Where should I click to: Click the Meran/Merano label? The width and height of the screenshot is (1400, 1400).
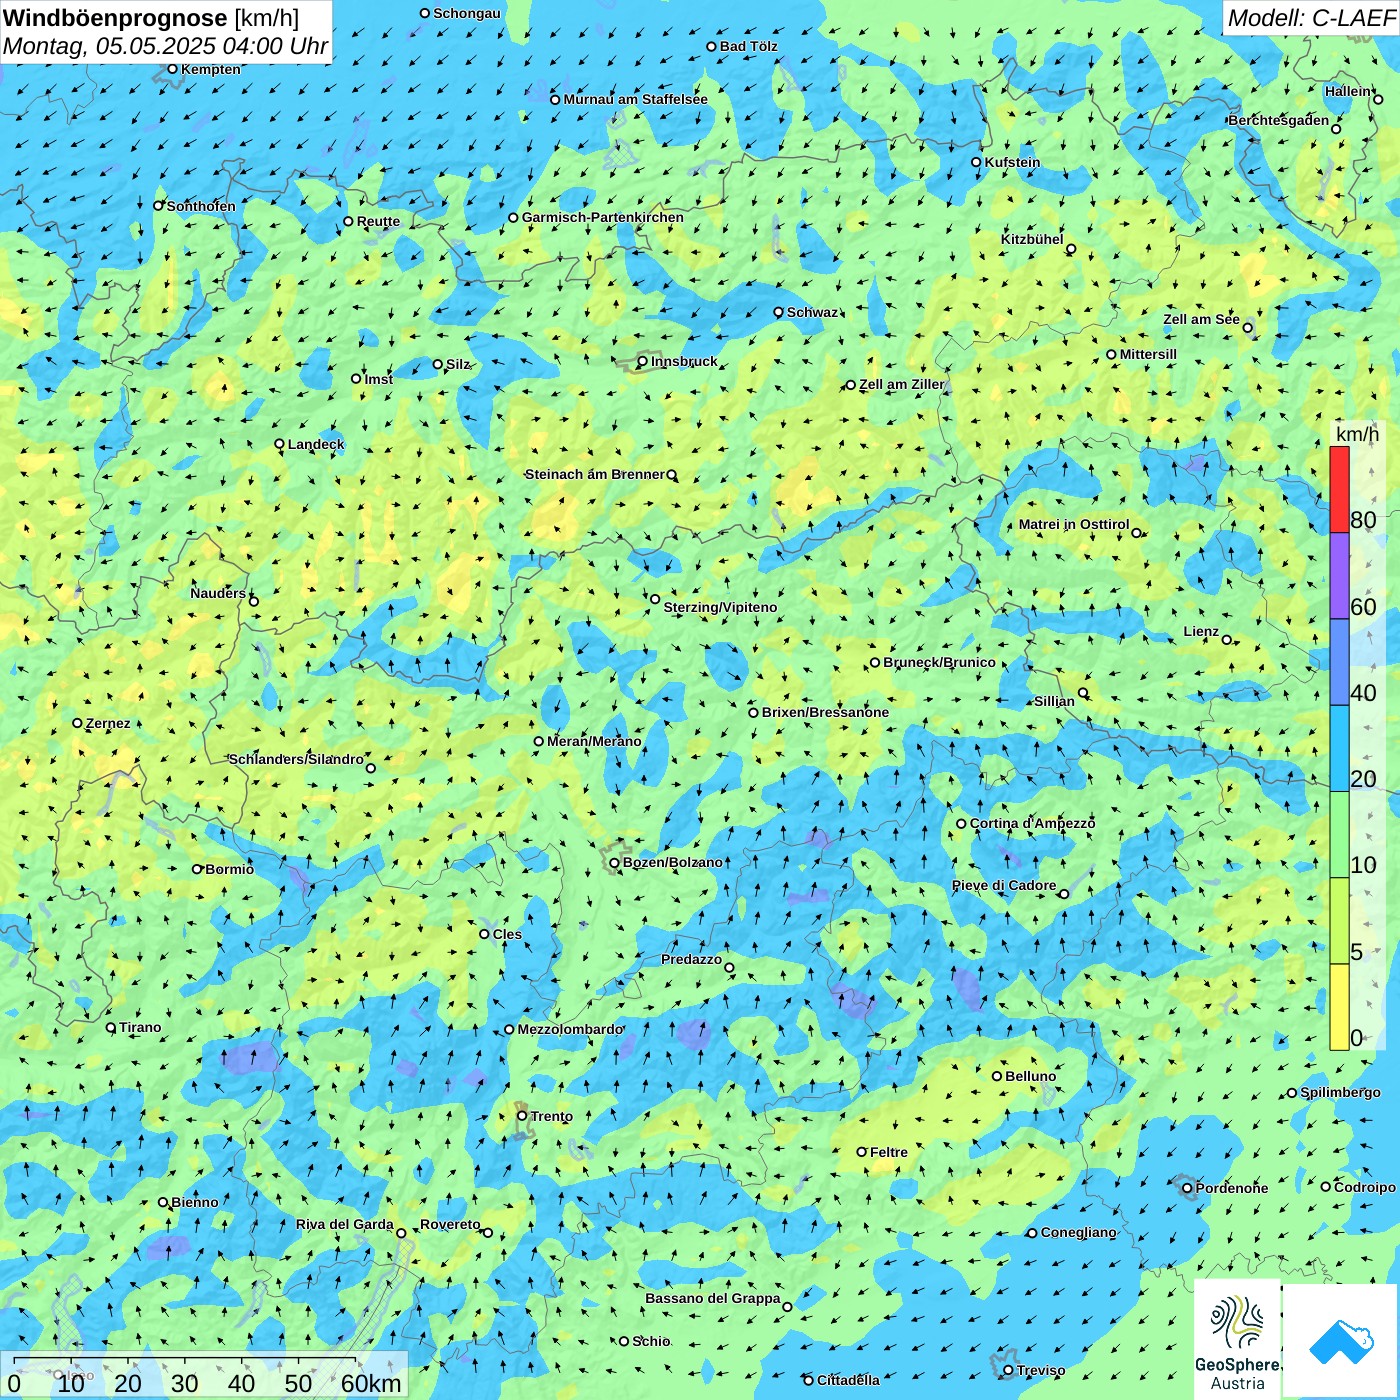click(594, 741)
